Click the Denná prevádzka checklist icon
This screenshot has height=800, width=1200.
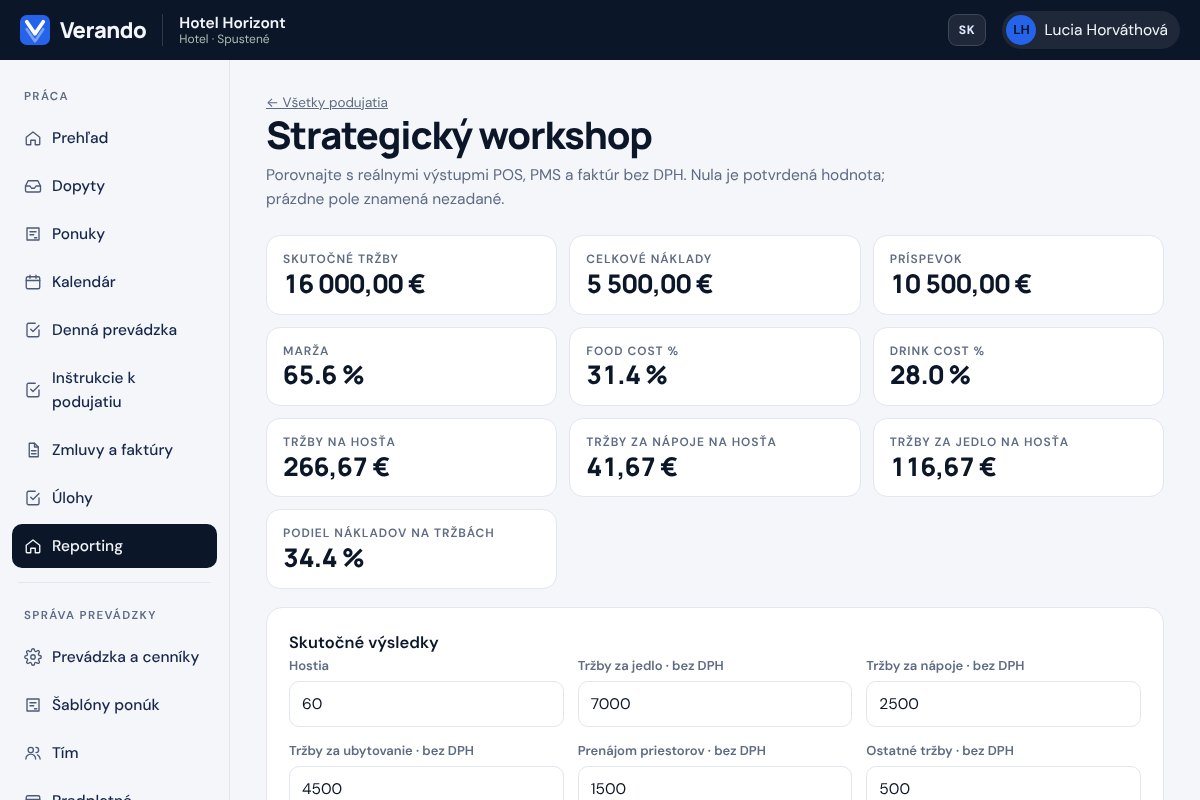pyautogui.click(x=33, y=330)
